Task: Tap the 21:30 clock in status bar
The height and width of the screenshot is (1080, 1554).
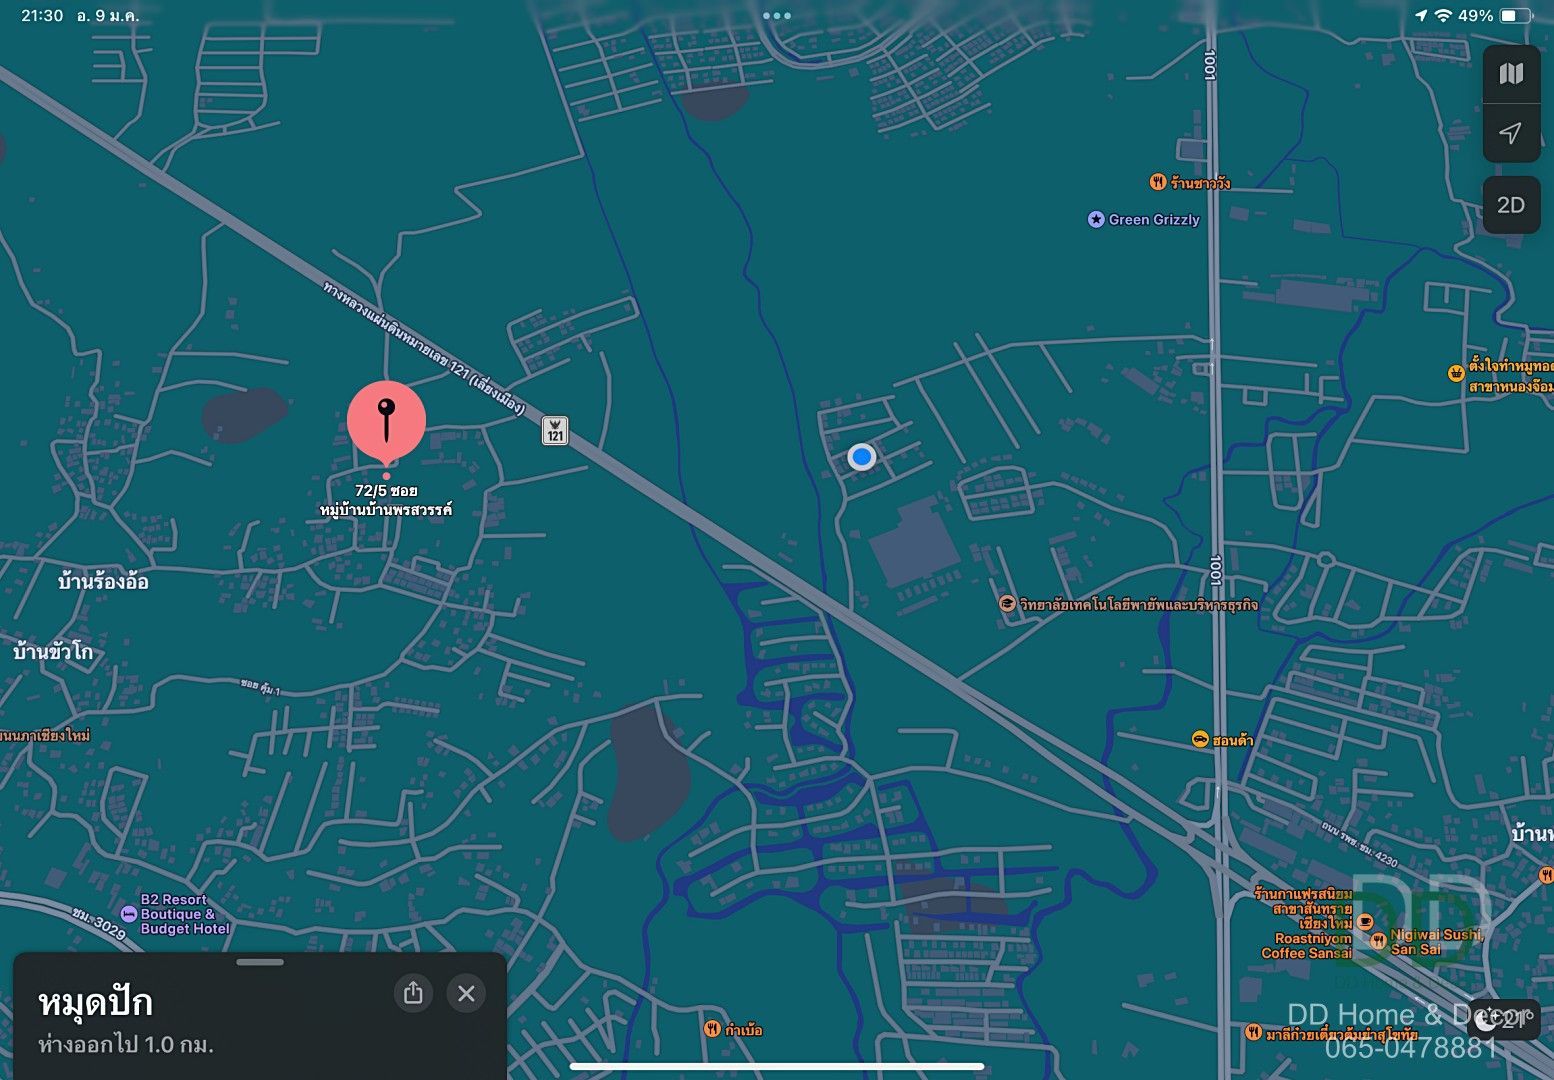Action: coord(42,16)
